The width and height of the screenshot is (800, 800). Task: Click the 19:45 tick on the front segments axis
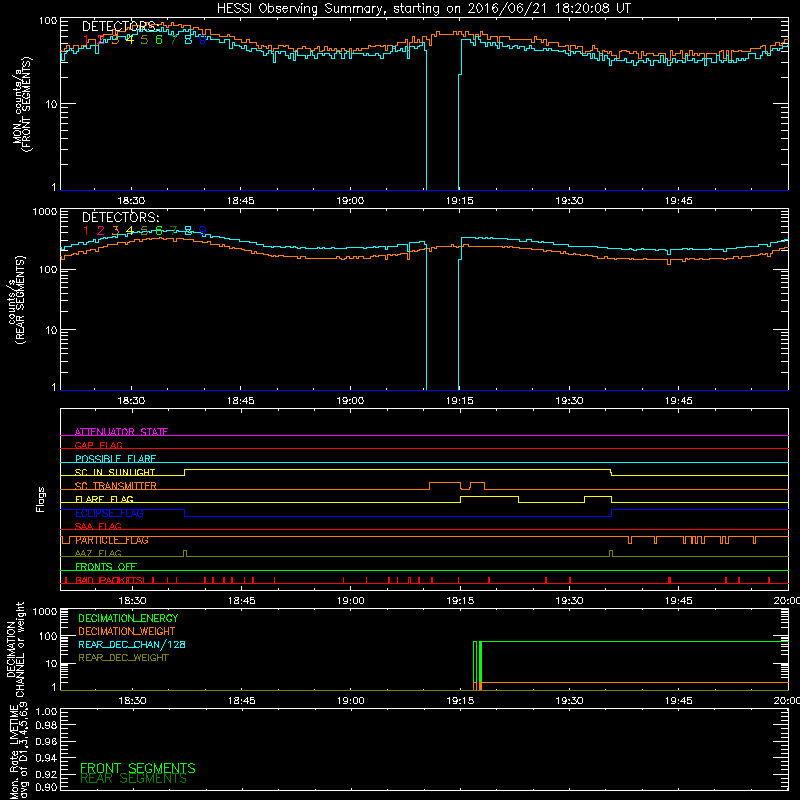tap(679, 201)
